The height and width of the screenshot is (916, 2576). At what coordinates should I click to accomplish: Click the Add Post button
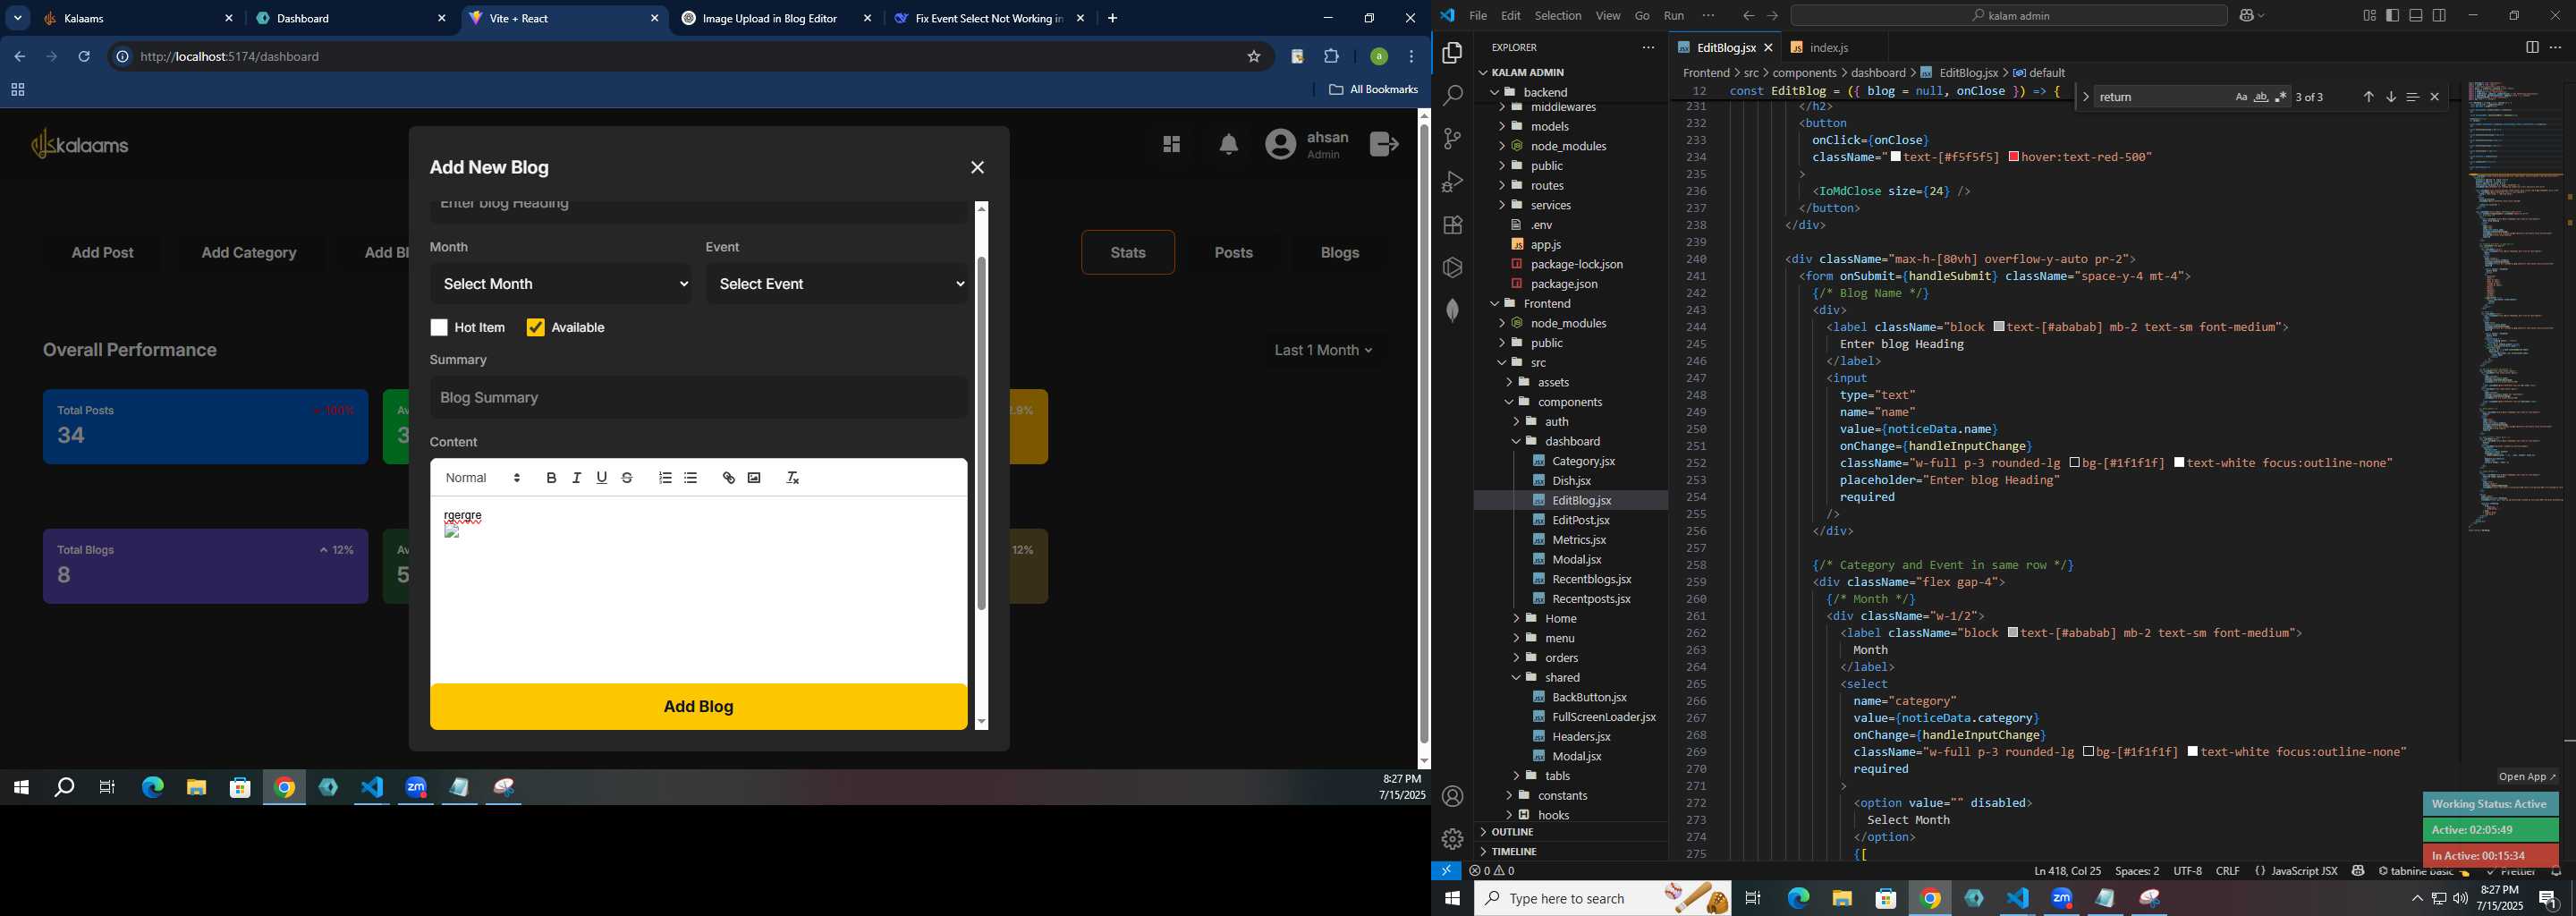click(x=102, y=253)
